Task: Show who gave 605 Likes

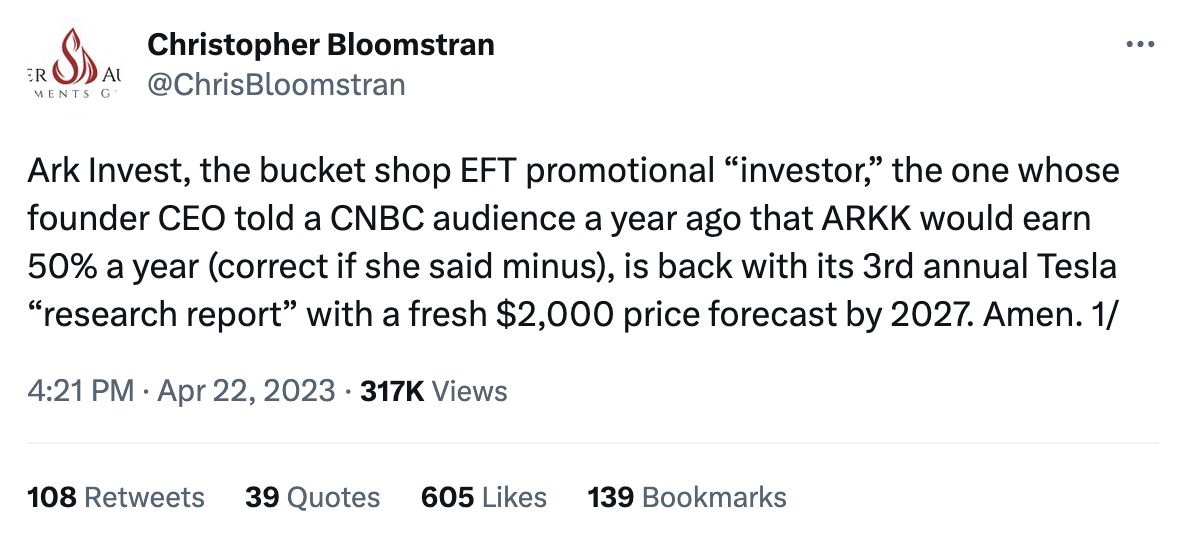Action: tap(484, 497)
